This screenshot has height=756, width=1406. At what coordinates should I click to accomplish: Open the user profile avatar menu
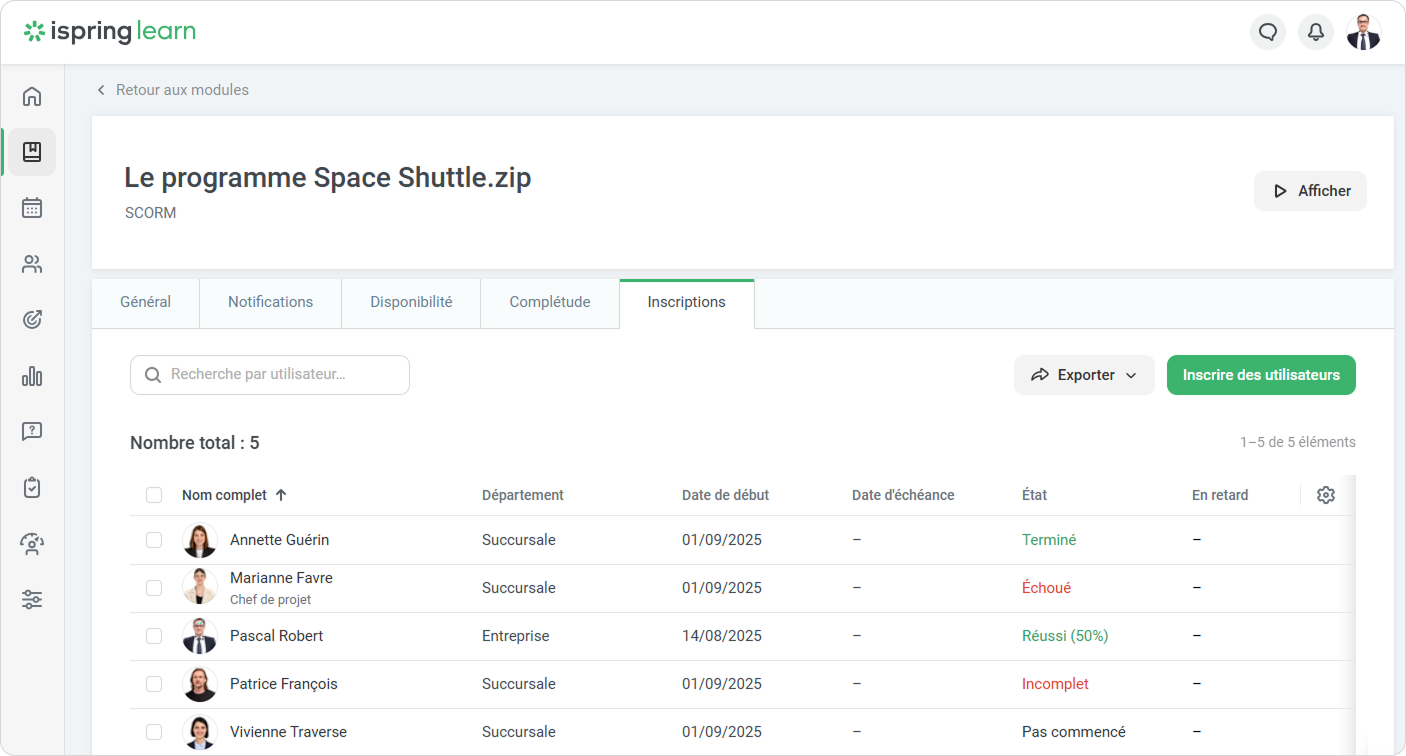pyautogui.click(x=1363, y=32)
